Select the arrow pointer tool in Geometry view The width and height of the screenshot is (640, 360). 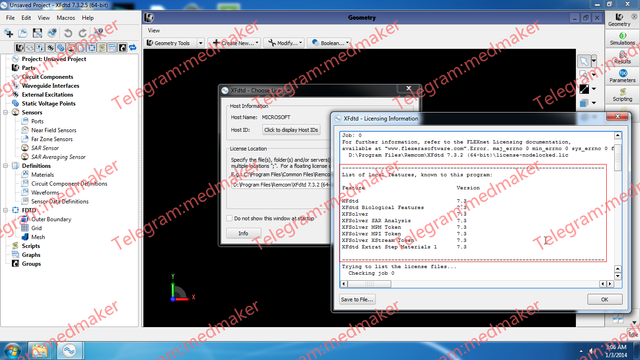(584, 61)
